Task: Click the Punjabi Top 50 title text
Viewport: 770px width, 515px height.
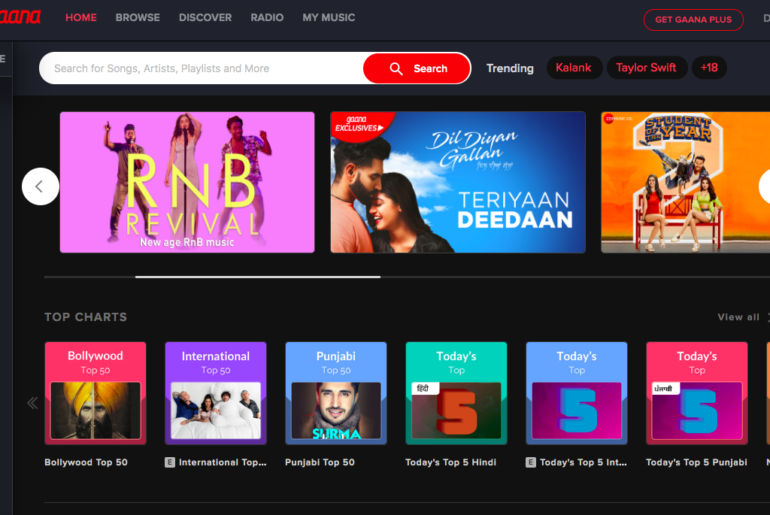Action: click(320, 462)
